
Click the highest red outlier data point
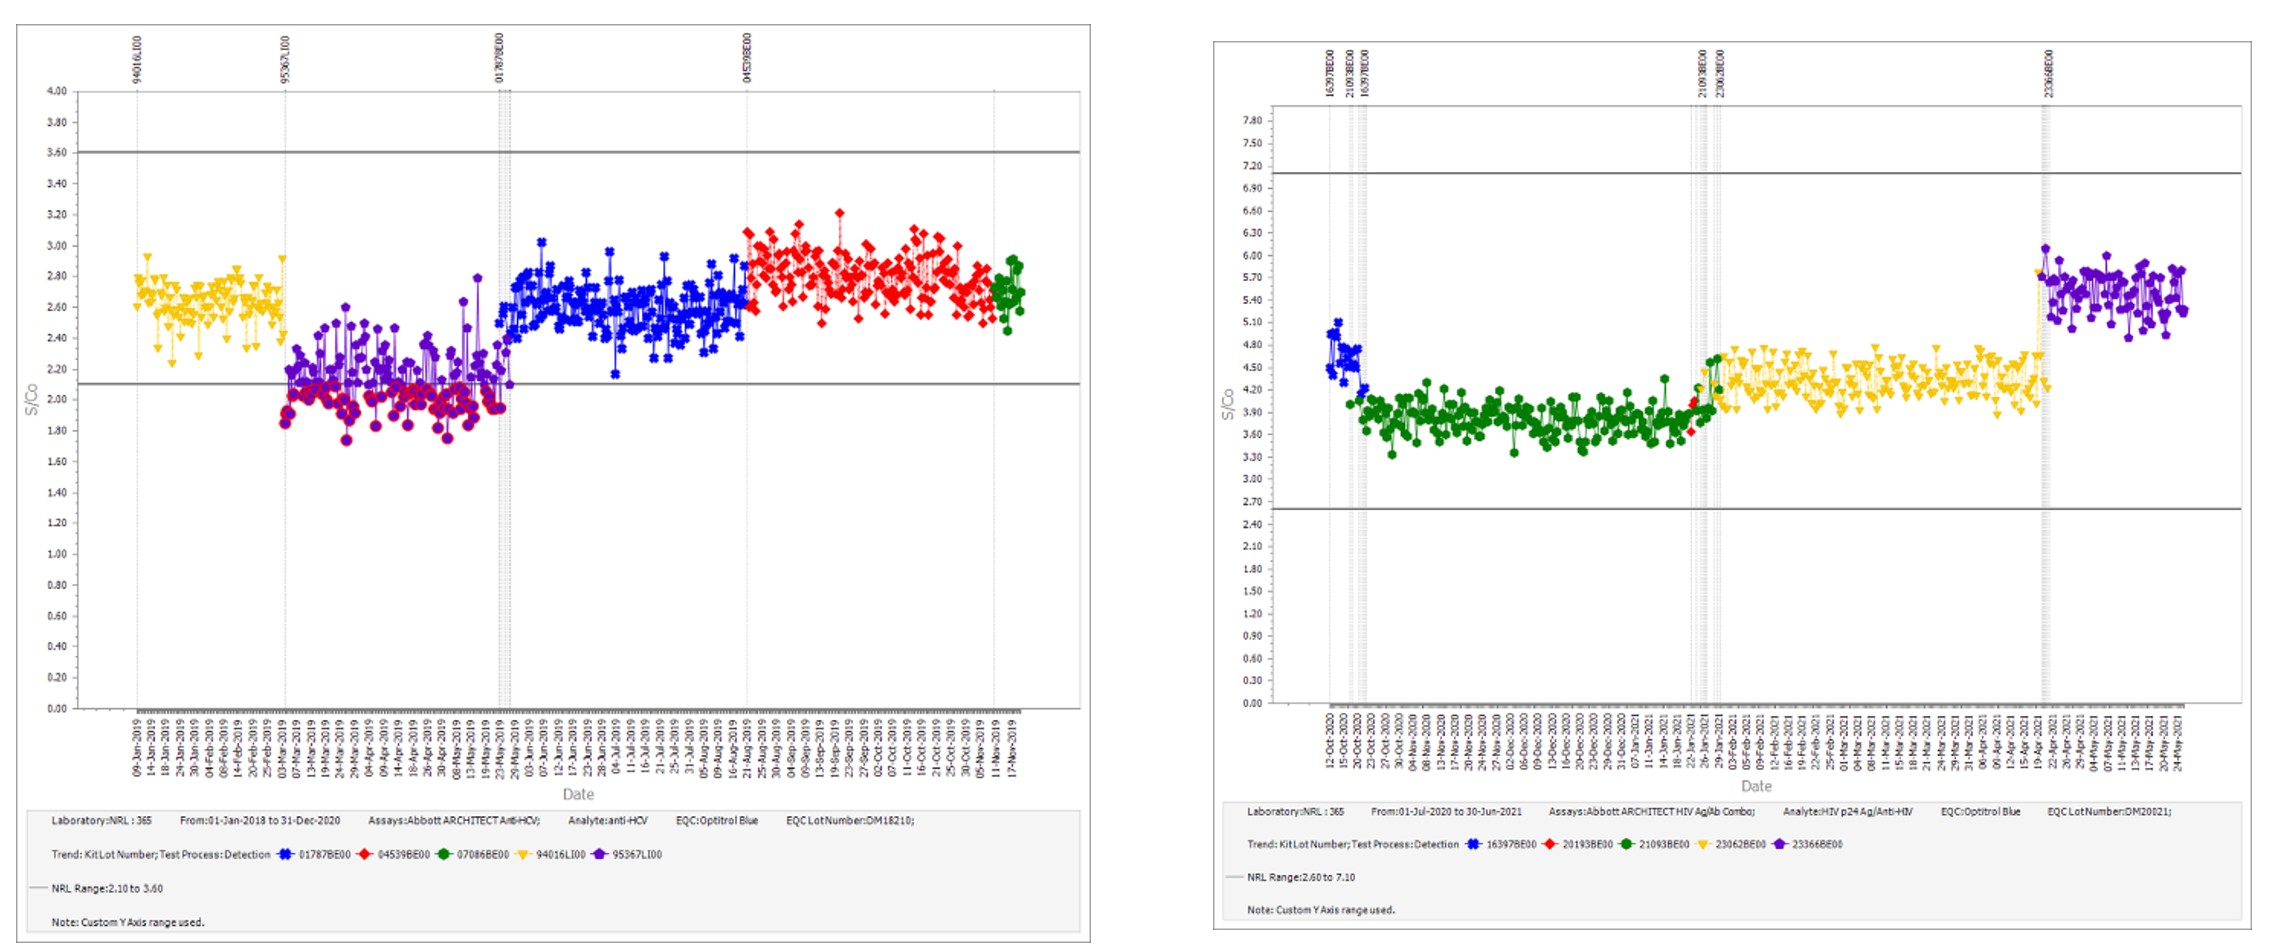(838, 210)
